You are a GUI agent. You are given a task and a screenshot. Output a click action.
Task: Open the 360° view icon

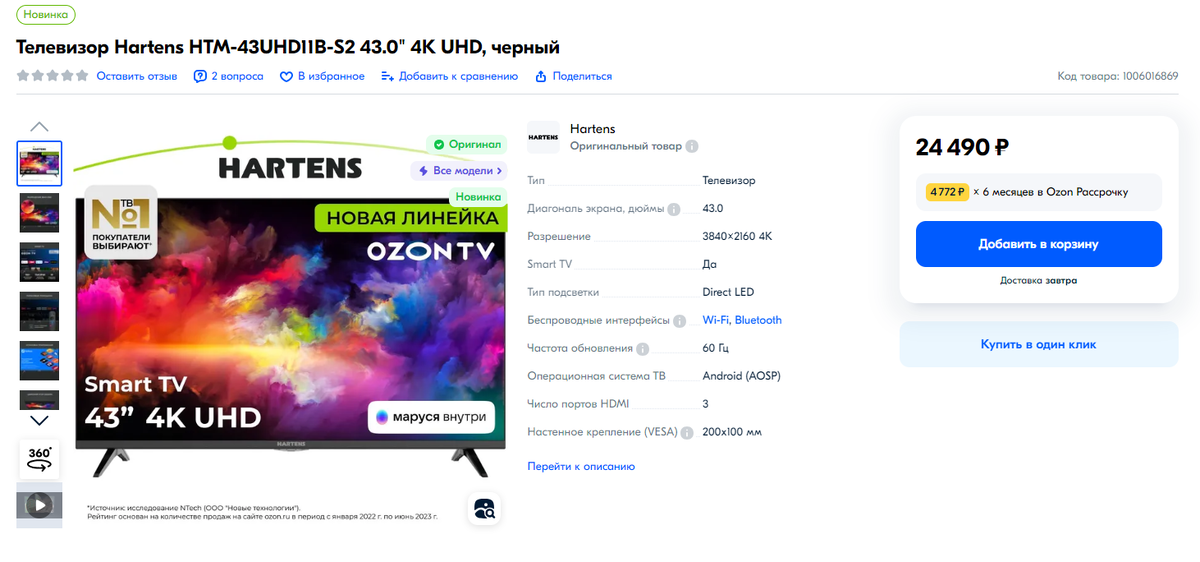click(x=39, y=457)
